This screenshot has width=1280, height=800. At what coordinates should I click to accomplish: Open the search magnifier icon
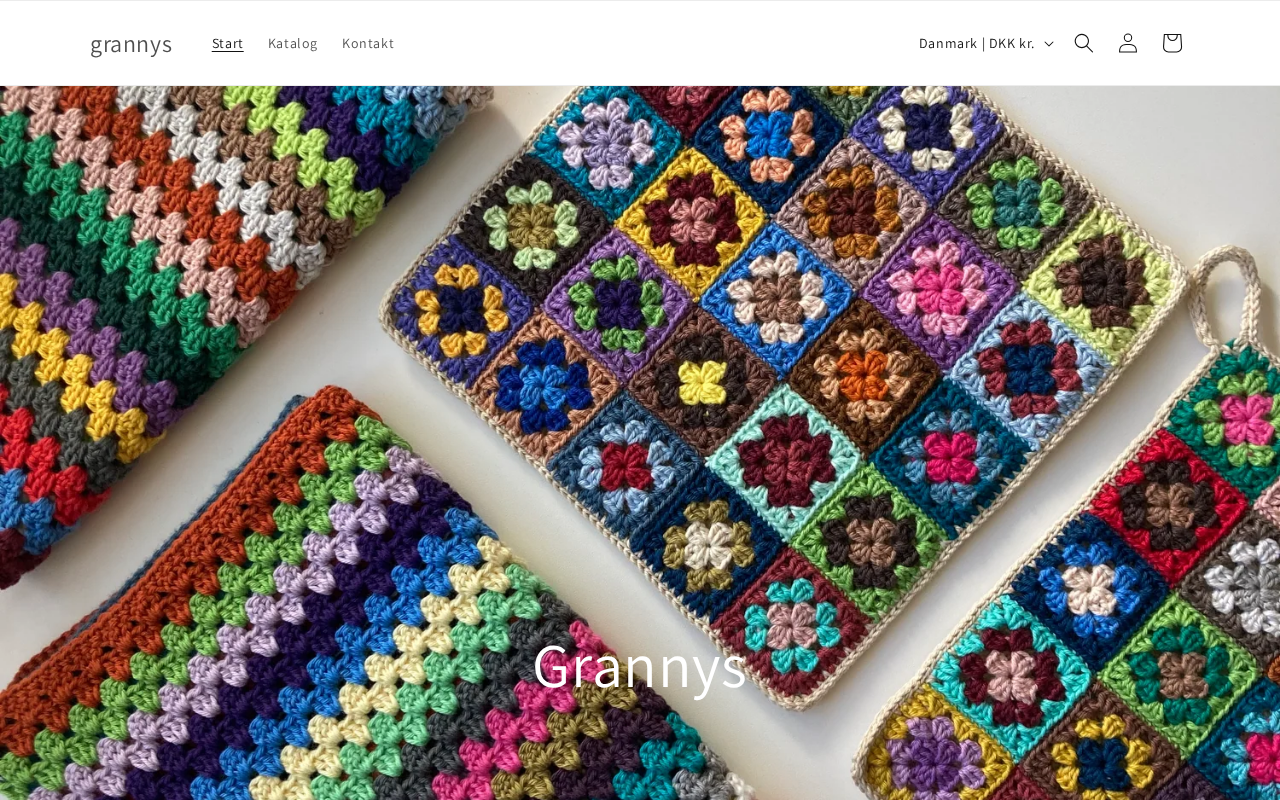(1084, 43)
